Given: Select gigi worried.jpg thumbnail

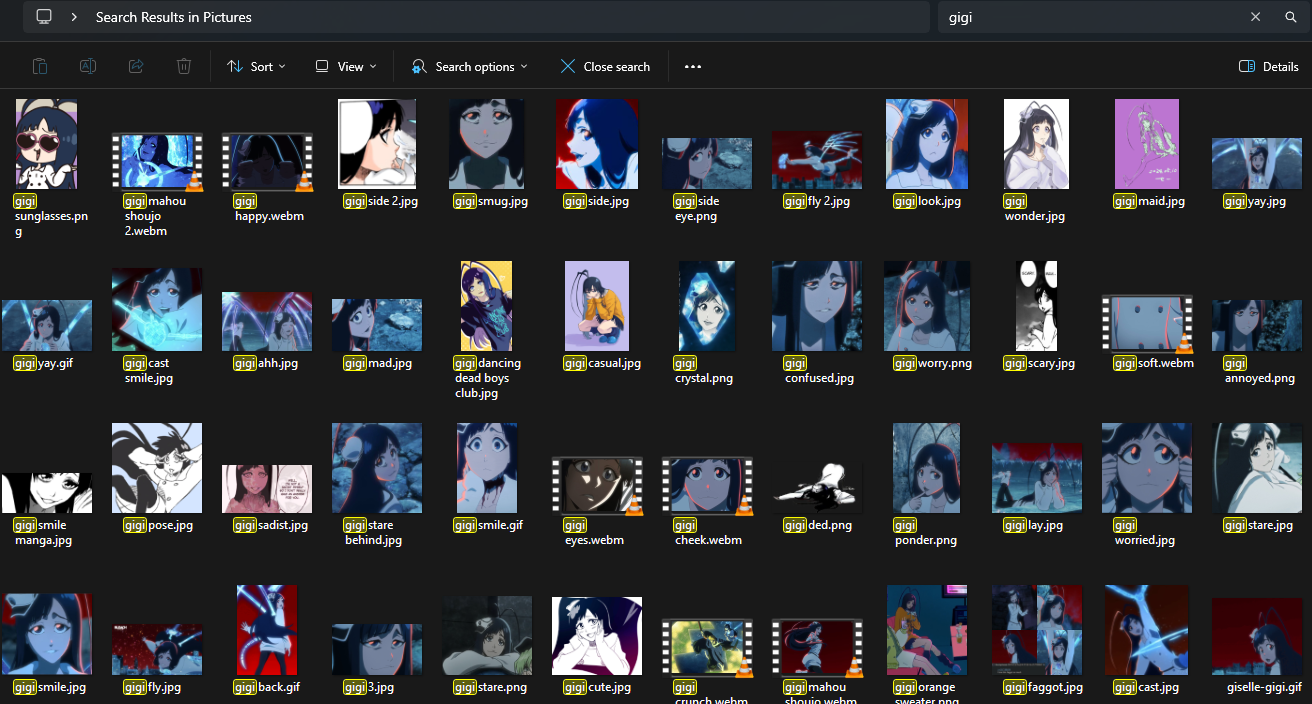Looking at the screenshot, I should pos(1147,468).
